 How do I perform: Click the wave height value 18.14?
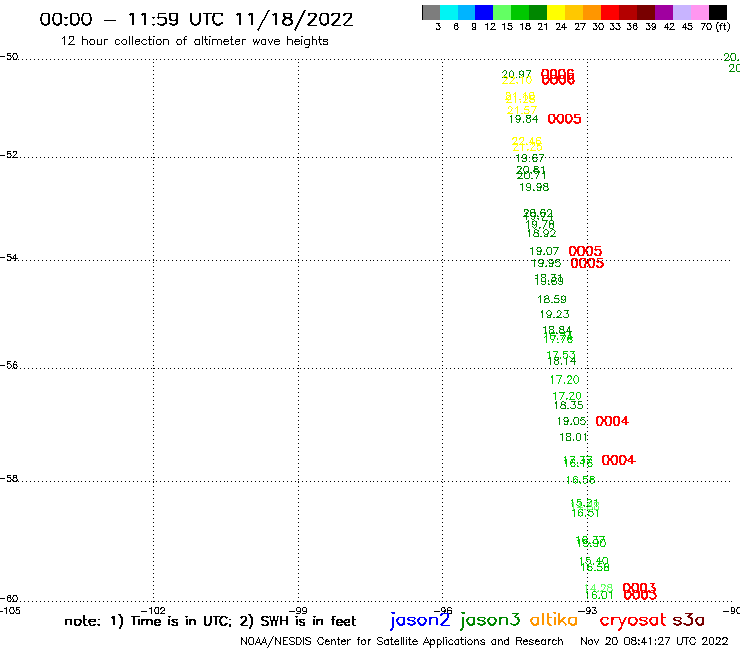pyautogui.click(x=562, y=361)
